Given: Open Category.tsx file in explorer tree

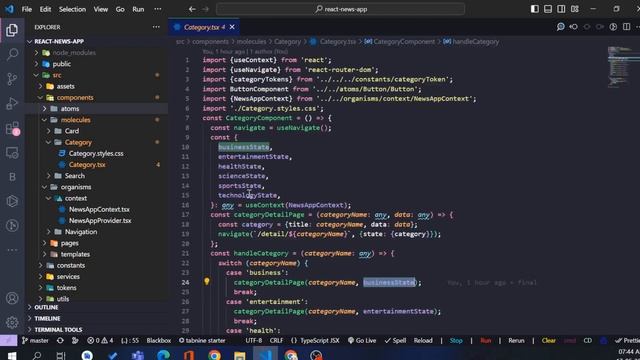Looking at the screenshot, I should pos(96,165).
